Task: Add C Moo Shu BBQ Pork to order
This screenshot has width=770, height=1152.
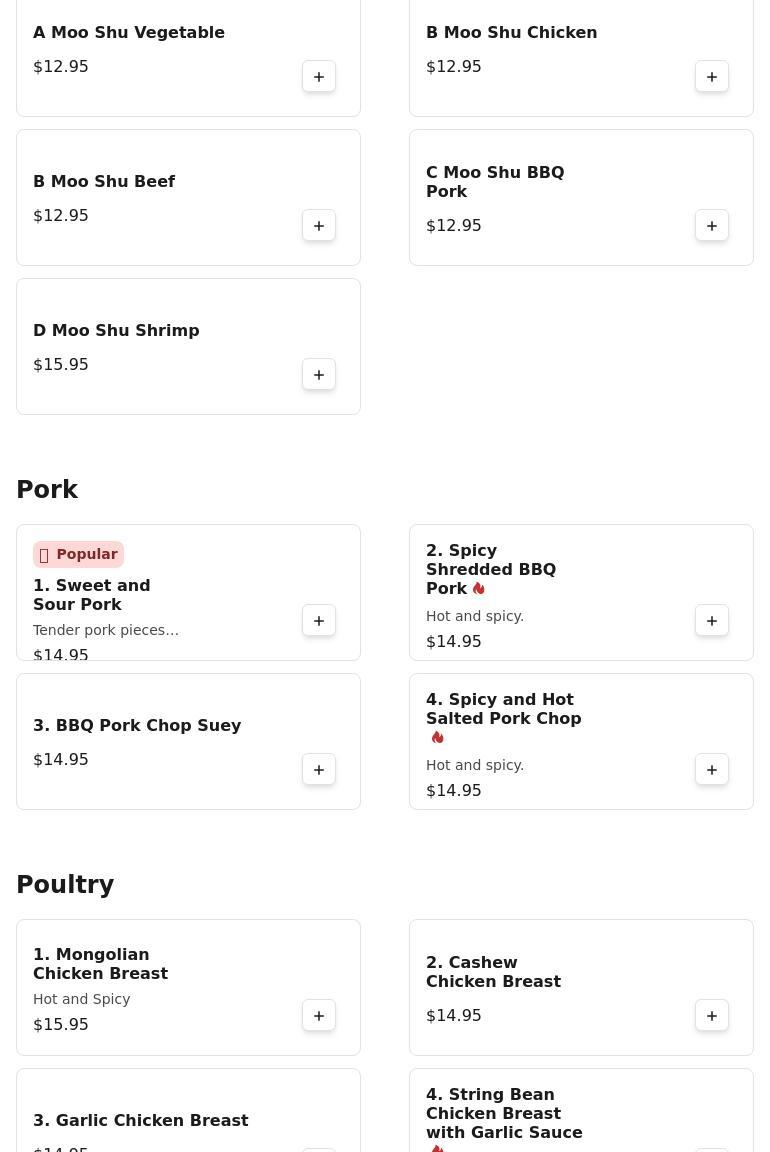Action: pyautogui.click(x=712, y=226)
